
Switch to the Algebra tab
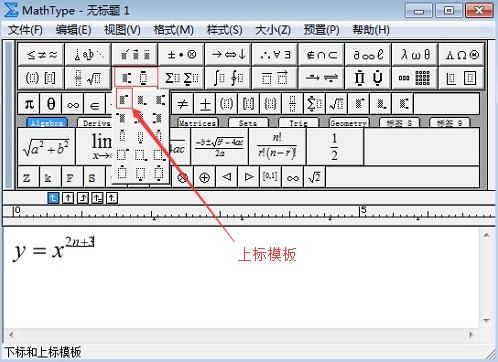47,123
